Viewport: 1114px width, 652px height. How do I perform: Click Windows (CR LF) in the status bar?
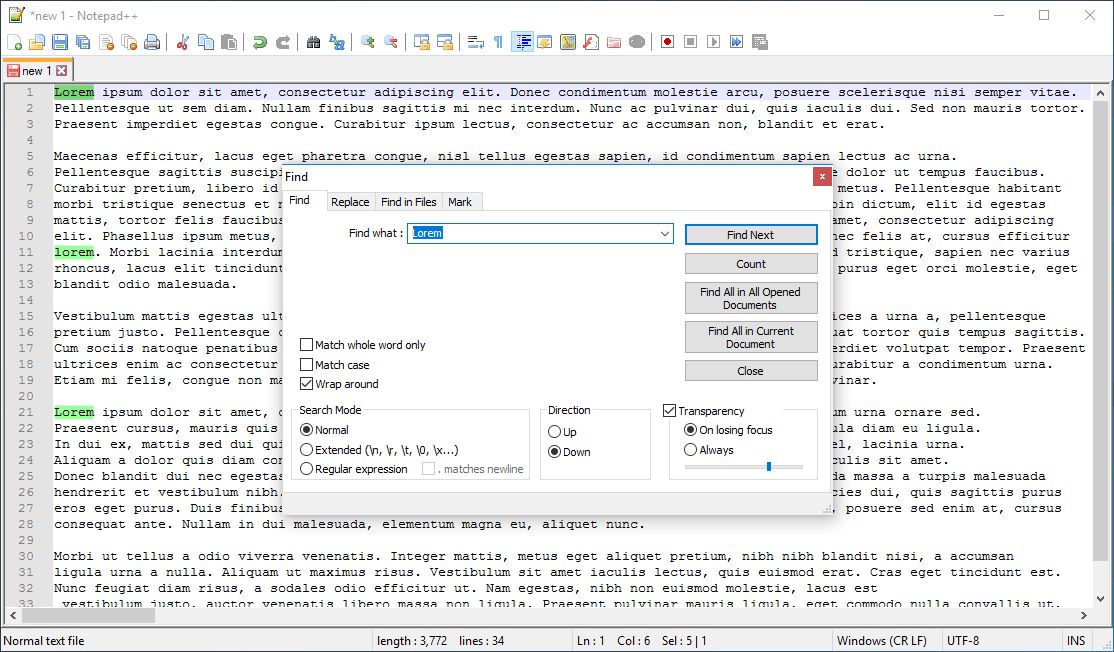point(882,641)
